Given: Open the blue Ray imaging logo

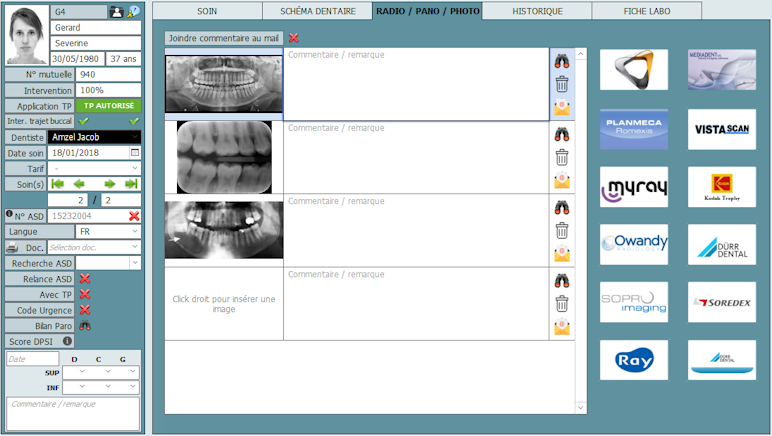Looking at the screenshot, I should tap(634, 360).
